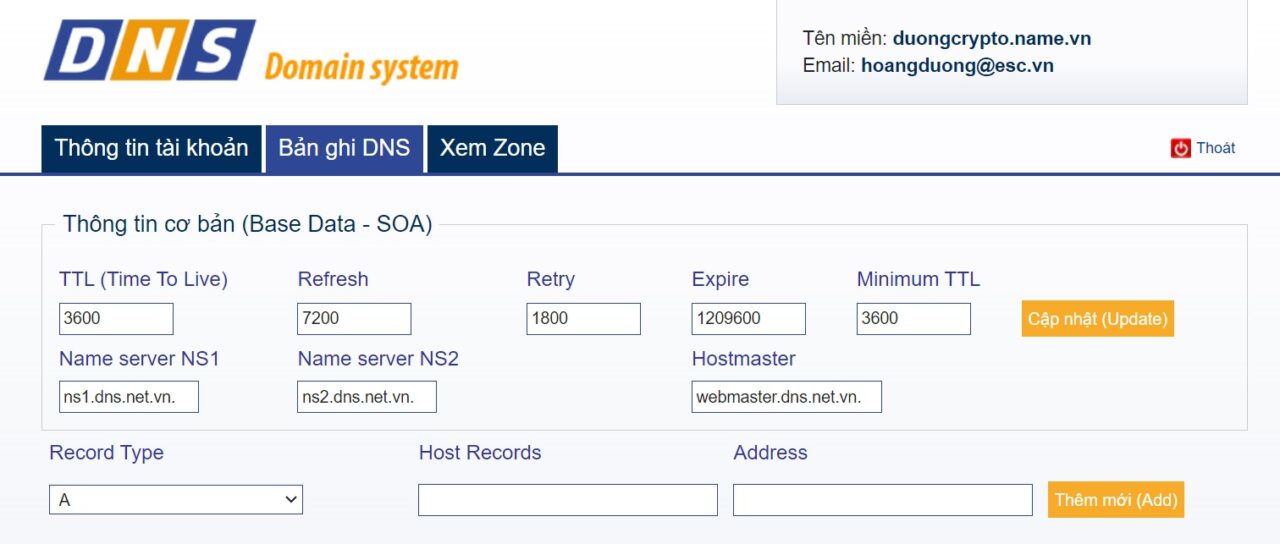The height and width of the screenshot is (544, 1280).
Task: Click the Hostmaster input field
Action: 787,397
